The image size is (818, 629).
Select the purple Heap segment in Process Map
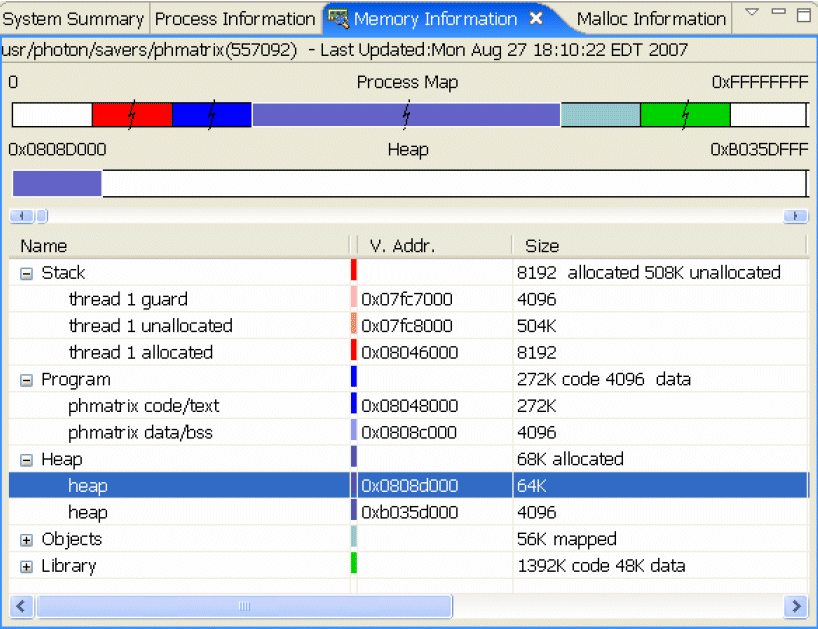pyautogui.click(x=405, y=114)
